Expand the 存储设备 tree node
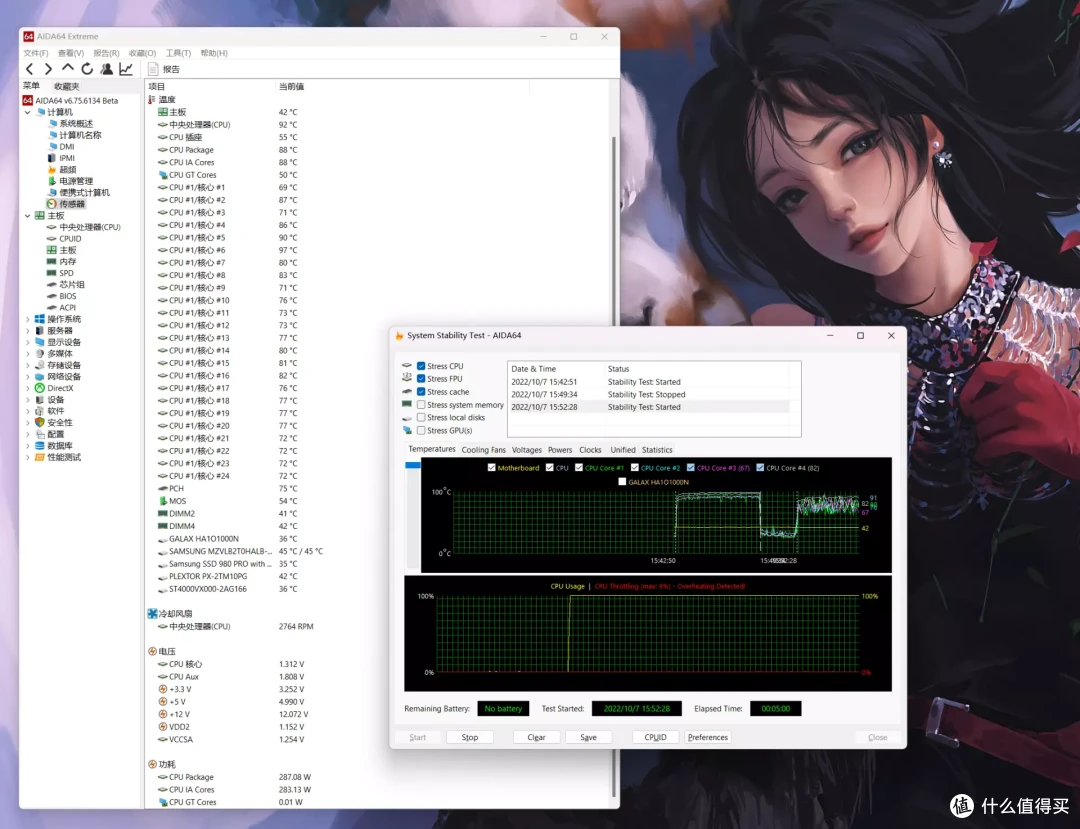The width and height of the screenshot is (1080, 829). (x=28, y=365)
